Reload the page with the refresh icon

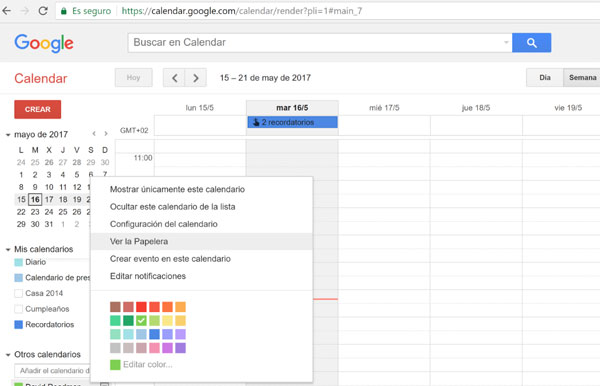tap(43, 11)
